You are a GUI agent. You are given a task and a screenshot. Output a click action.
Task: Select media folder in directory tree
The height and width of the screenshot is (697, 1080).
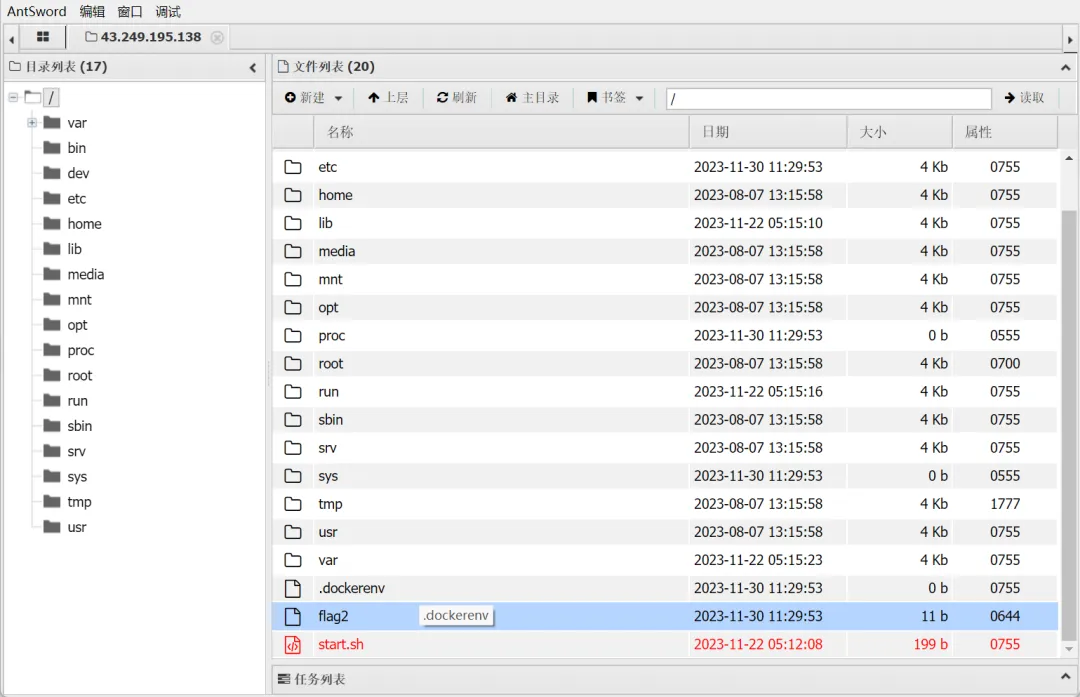85,275
